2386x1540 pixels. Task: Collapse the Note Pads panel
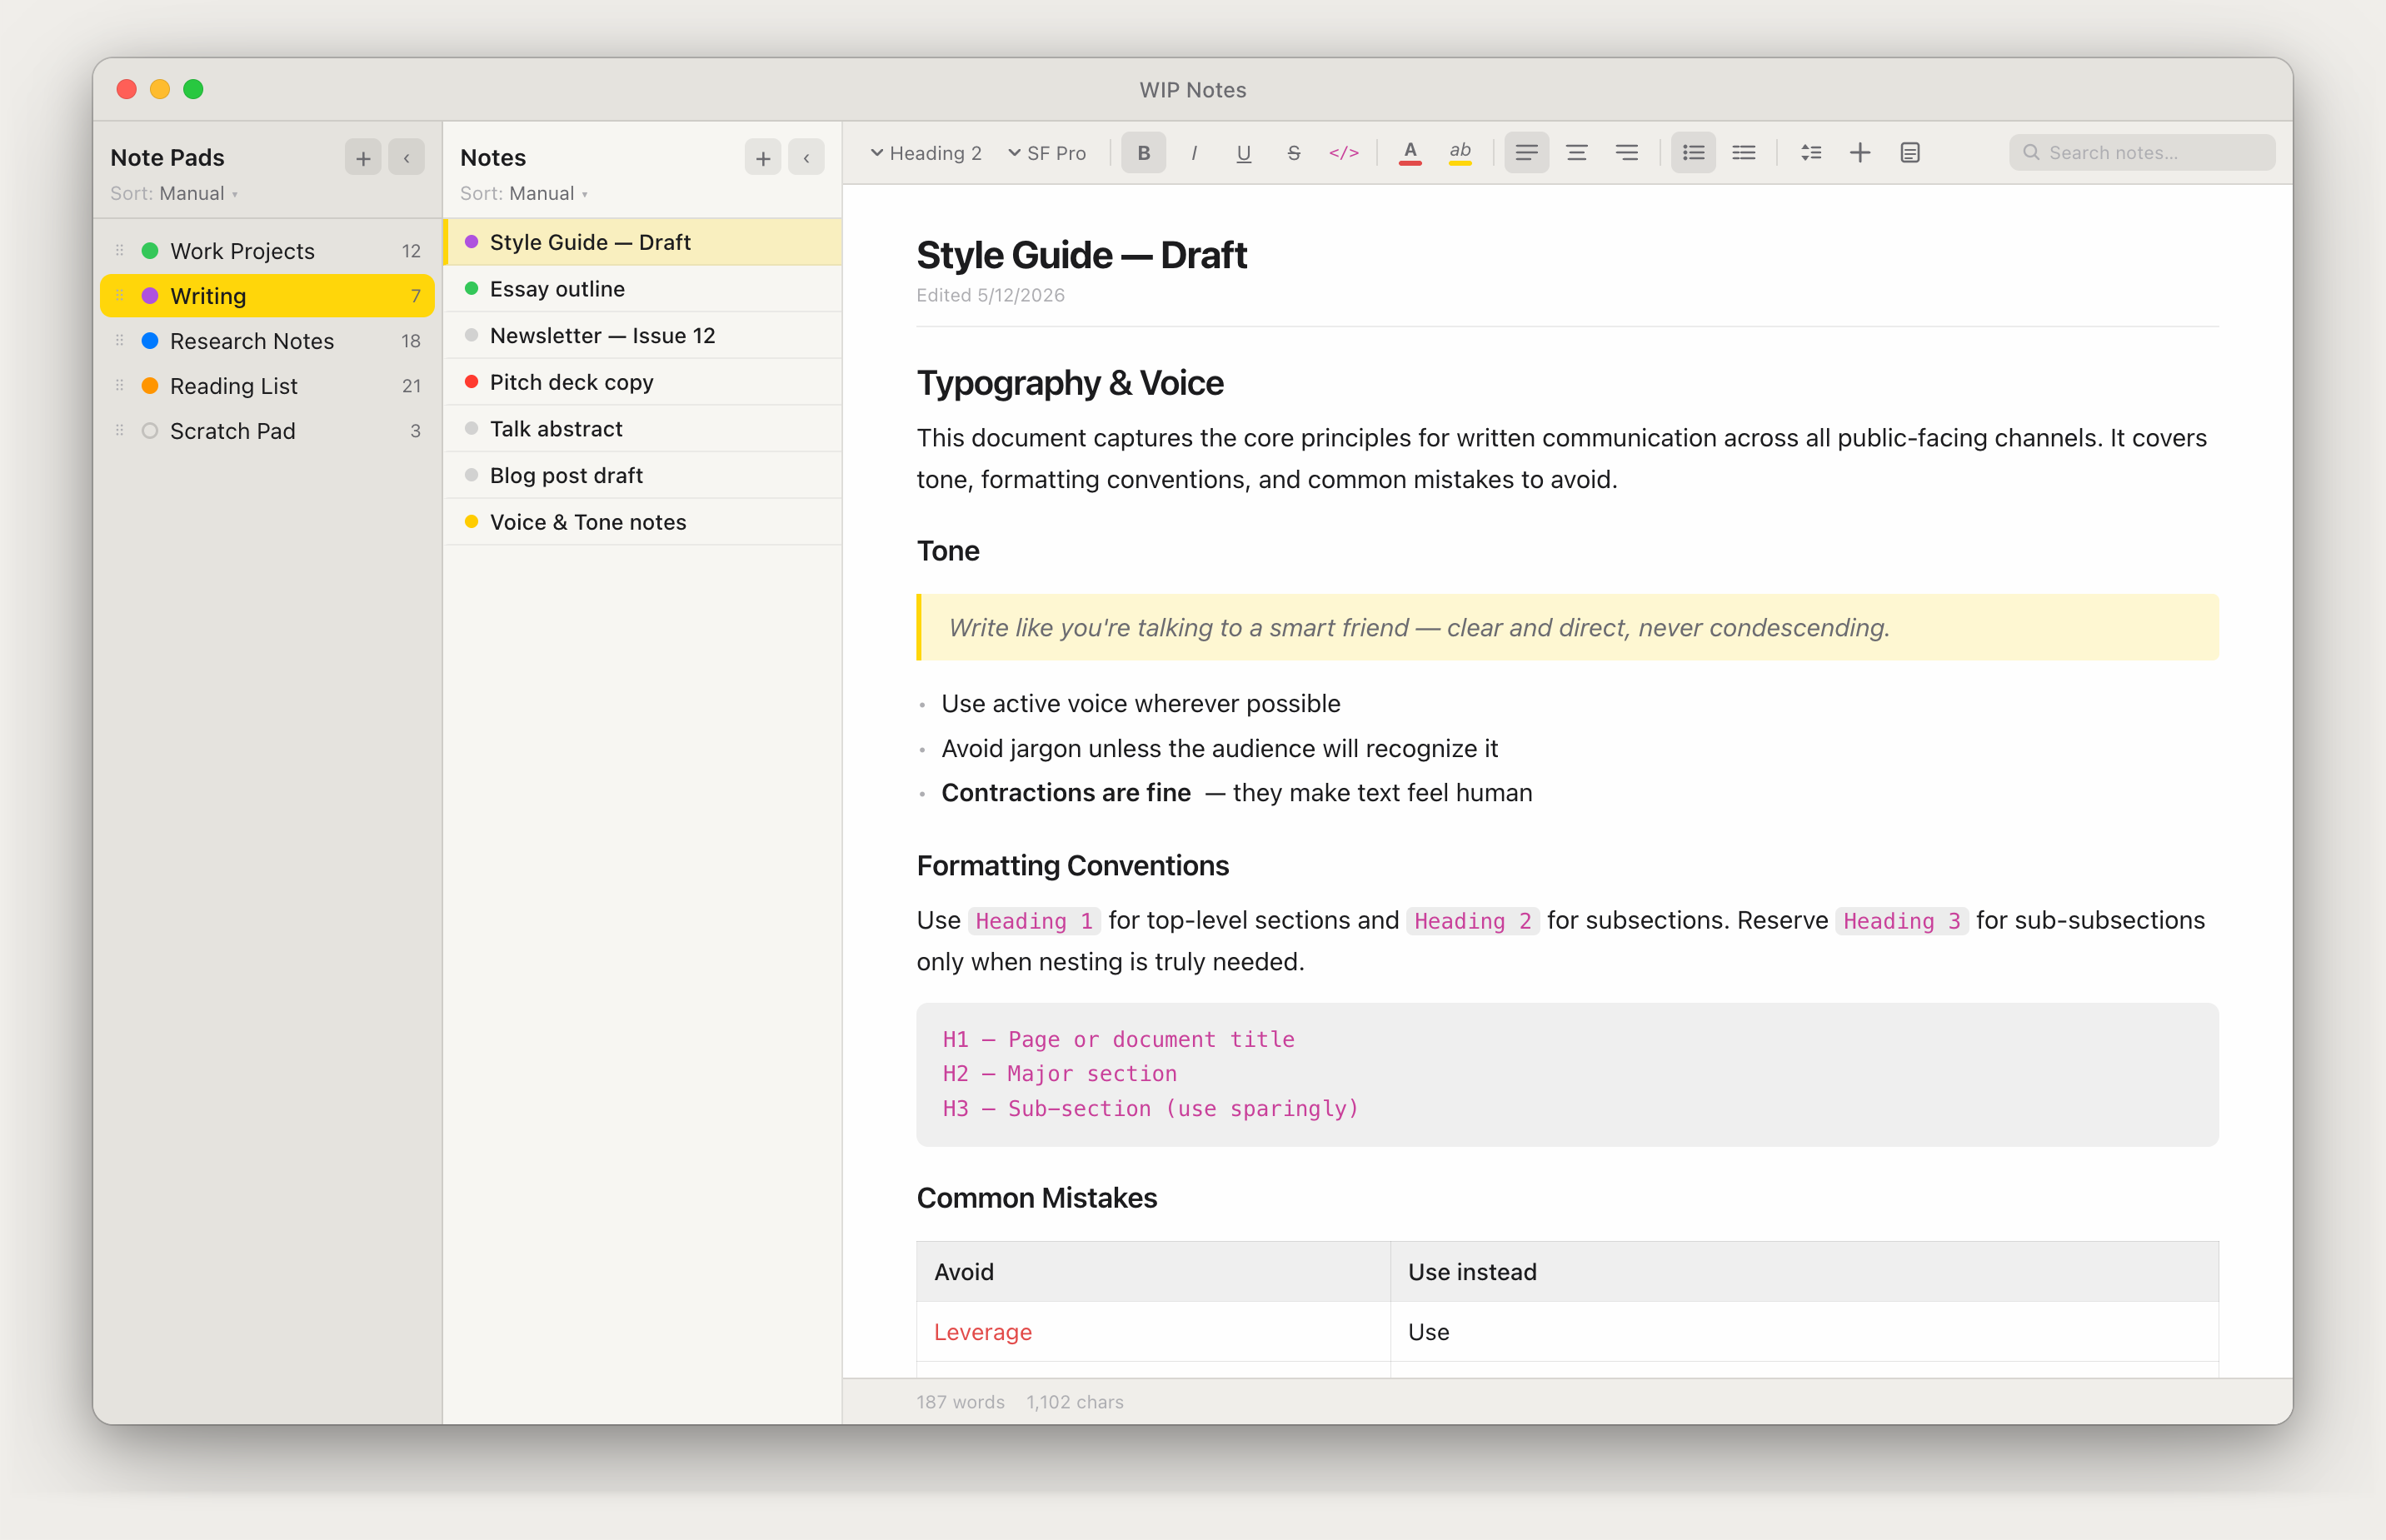[406, 158]
